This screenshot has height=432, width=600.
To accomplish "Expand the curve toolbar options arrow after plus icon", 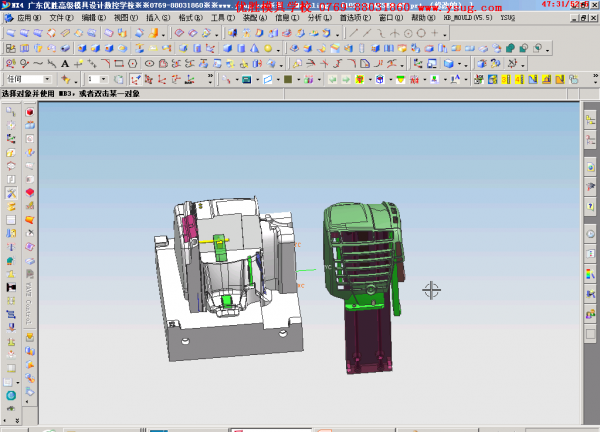I will (x=445, y=35).
